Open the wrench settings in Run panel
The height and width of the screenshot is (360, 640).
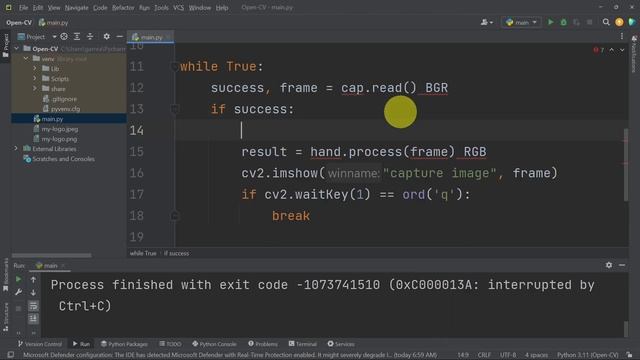[18, 292]
